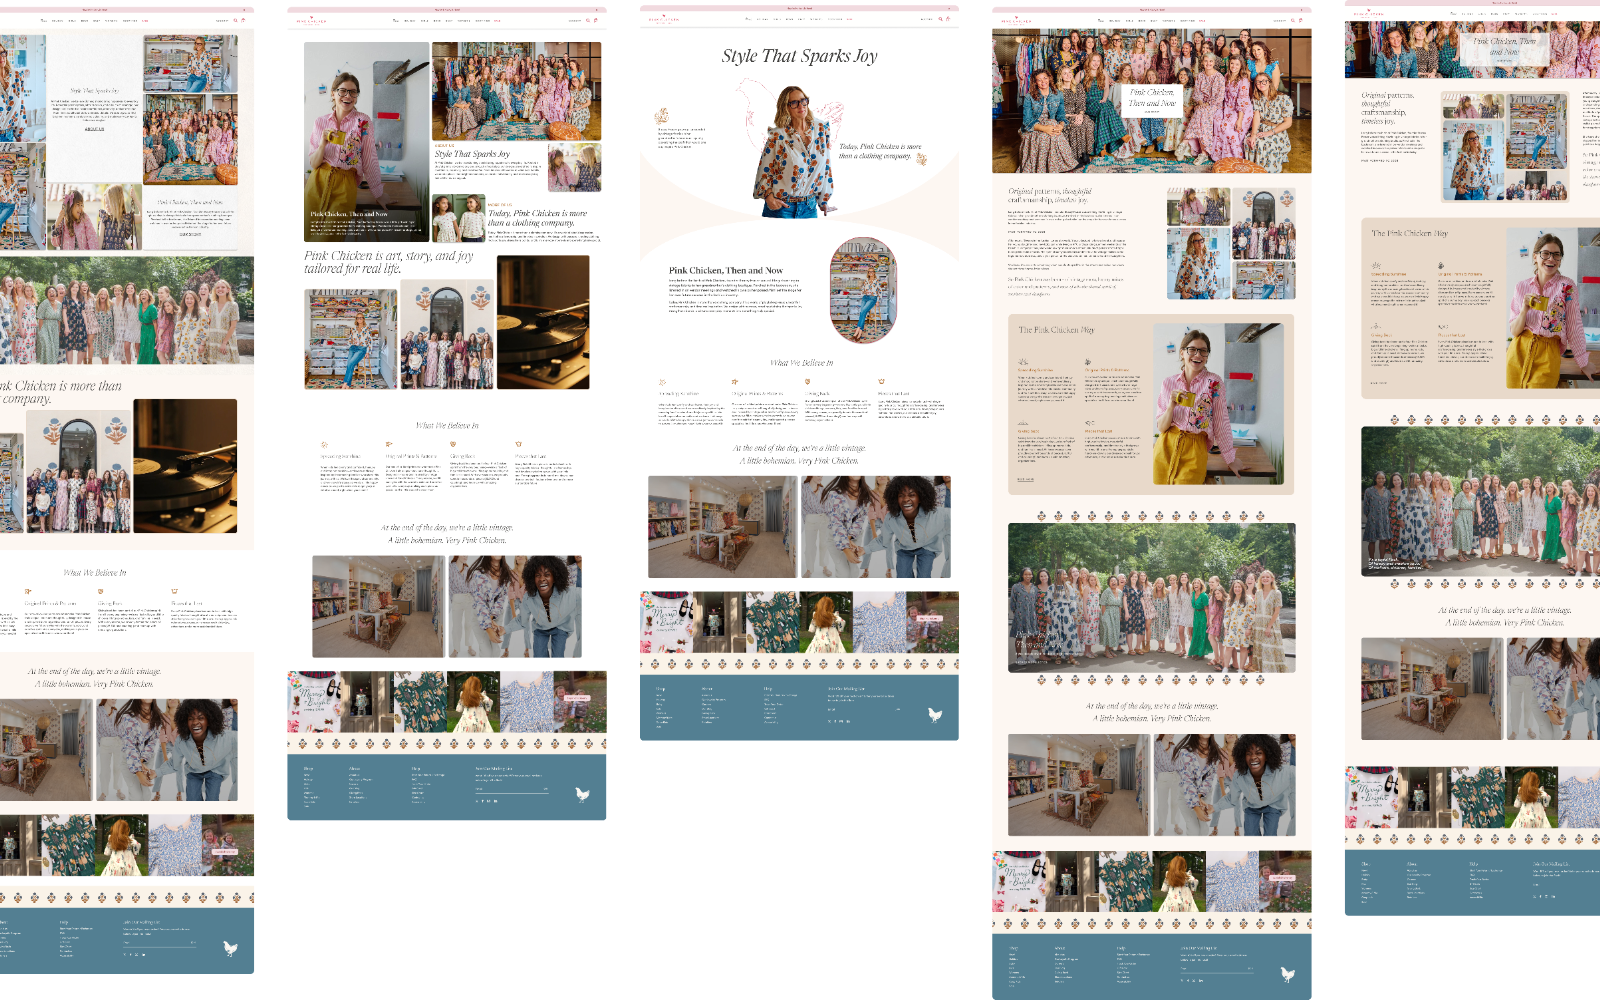The width and height of the screenshot is (1600, 1000).
Task: Click cart icon in collage-layout mockup header
Action: 596,20
